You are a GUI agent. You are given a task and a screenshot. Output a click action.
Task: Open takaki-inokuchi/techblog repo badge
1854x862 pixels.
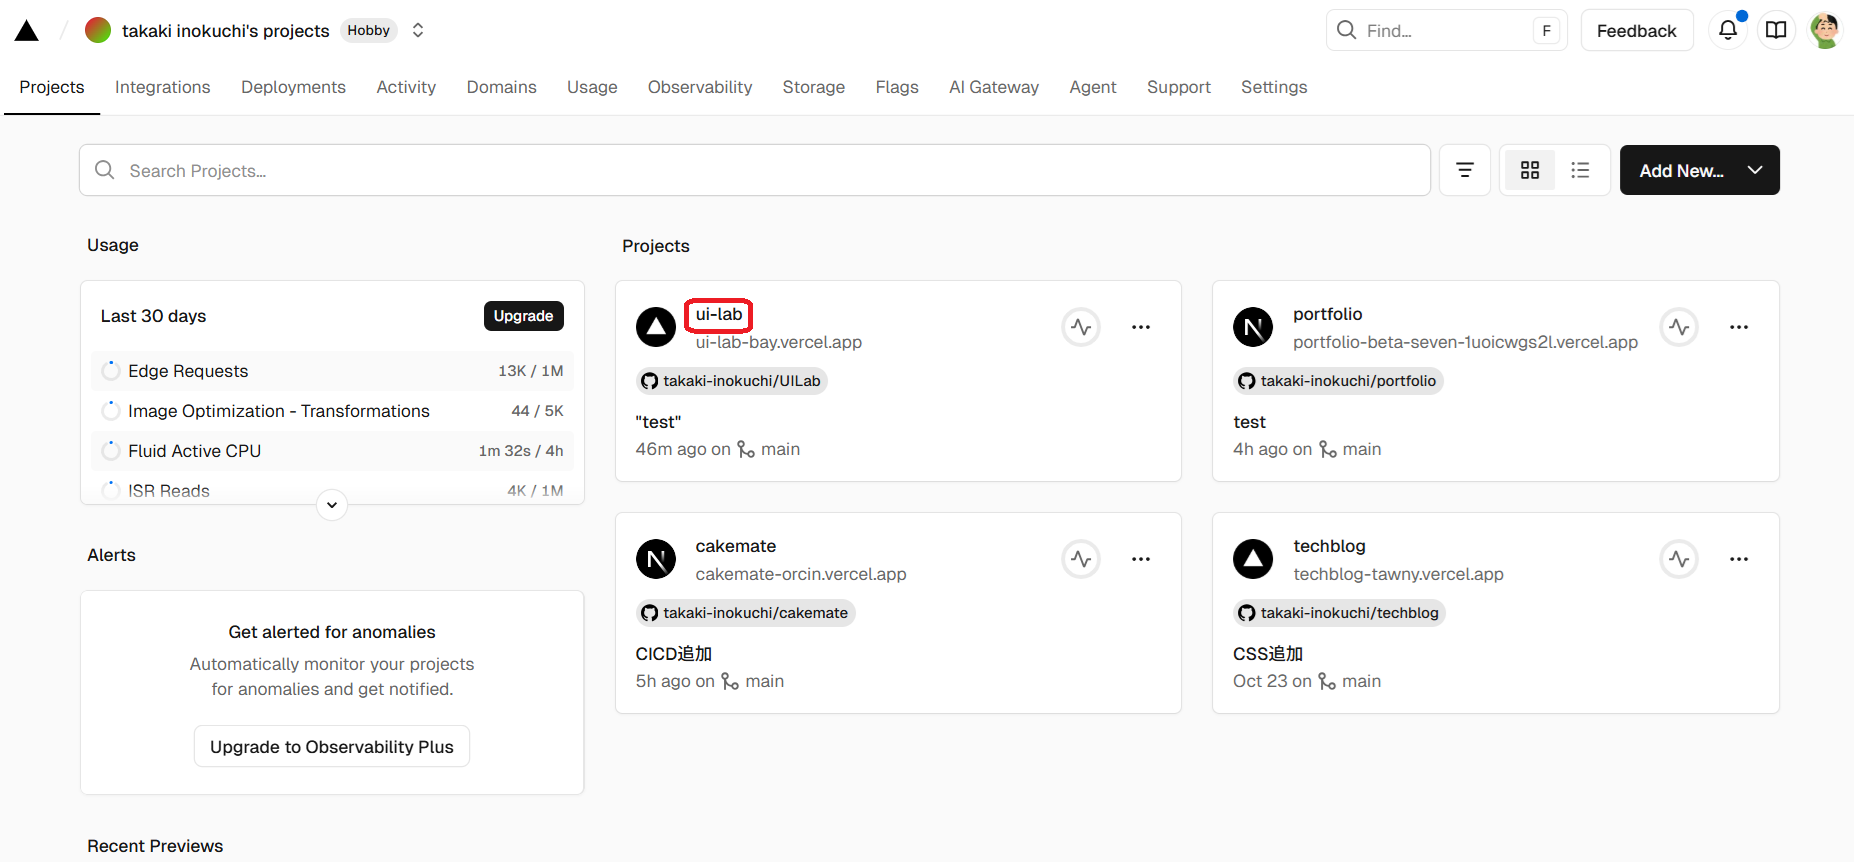(x=1339, y=613)
